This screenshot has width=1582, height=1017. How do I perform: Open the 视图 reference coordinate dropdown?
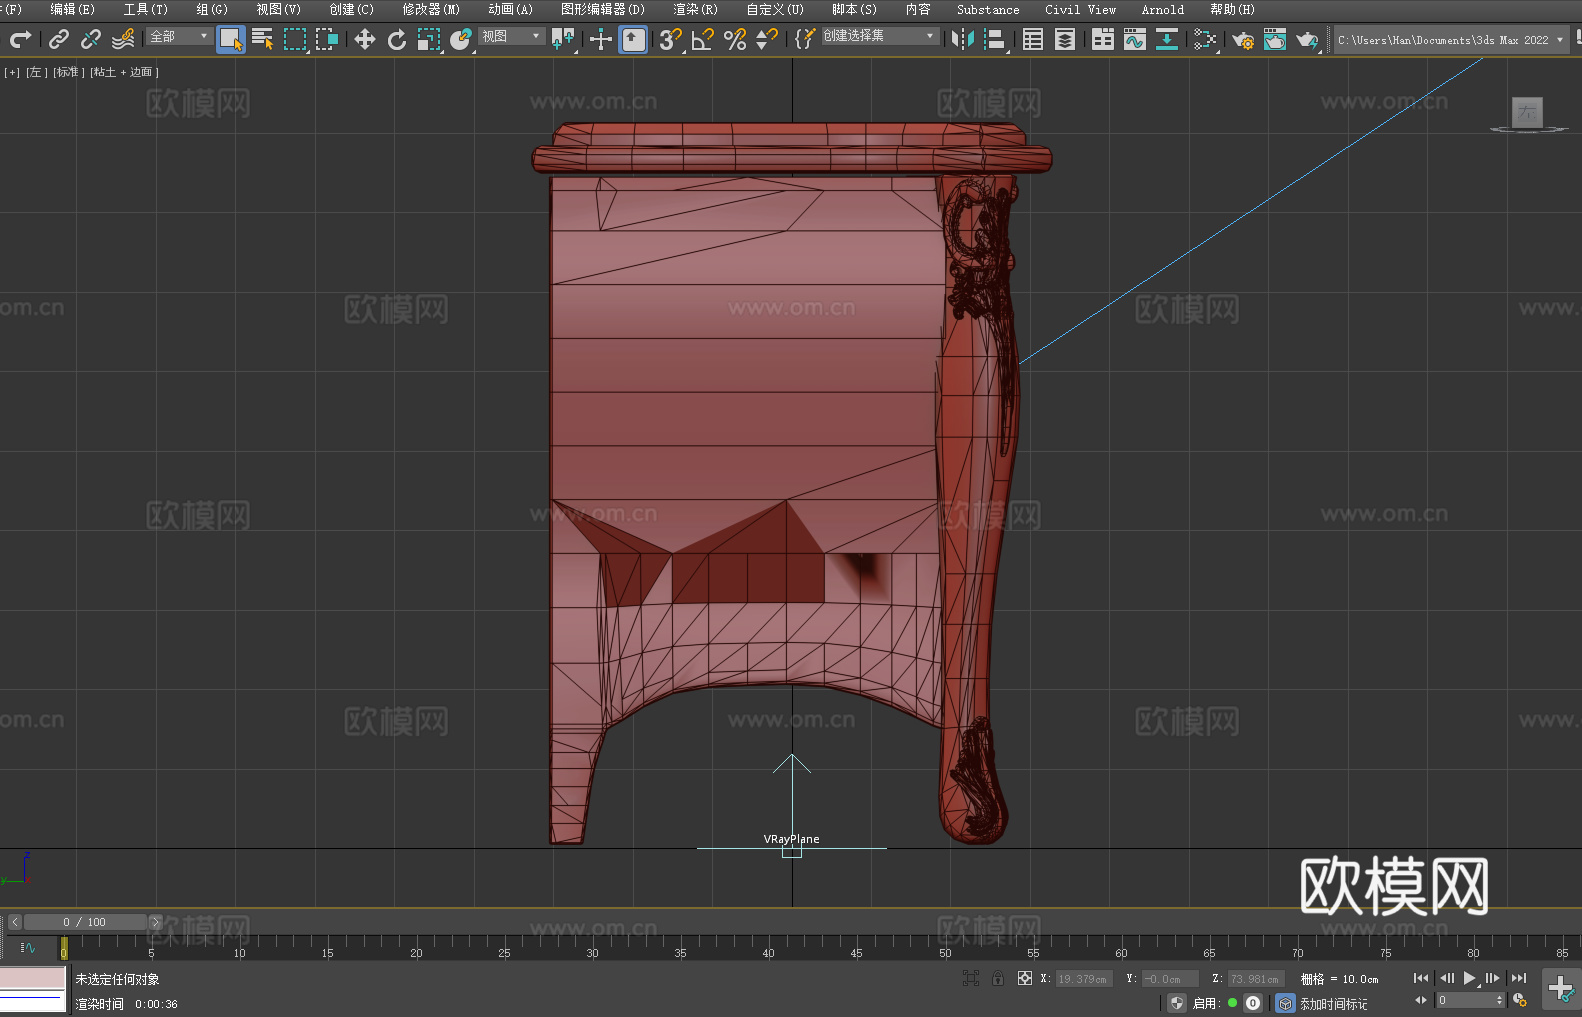pos(510,37)
